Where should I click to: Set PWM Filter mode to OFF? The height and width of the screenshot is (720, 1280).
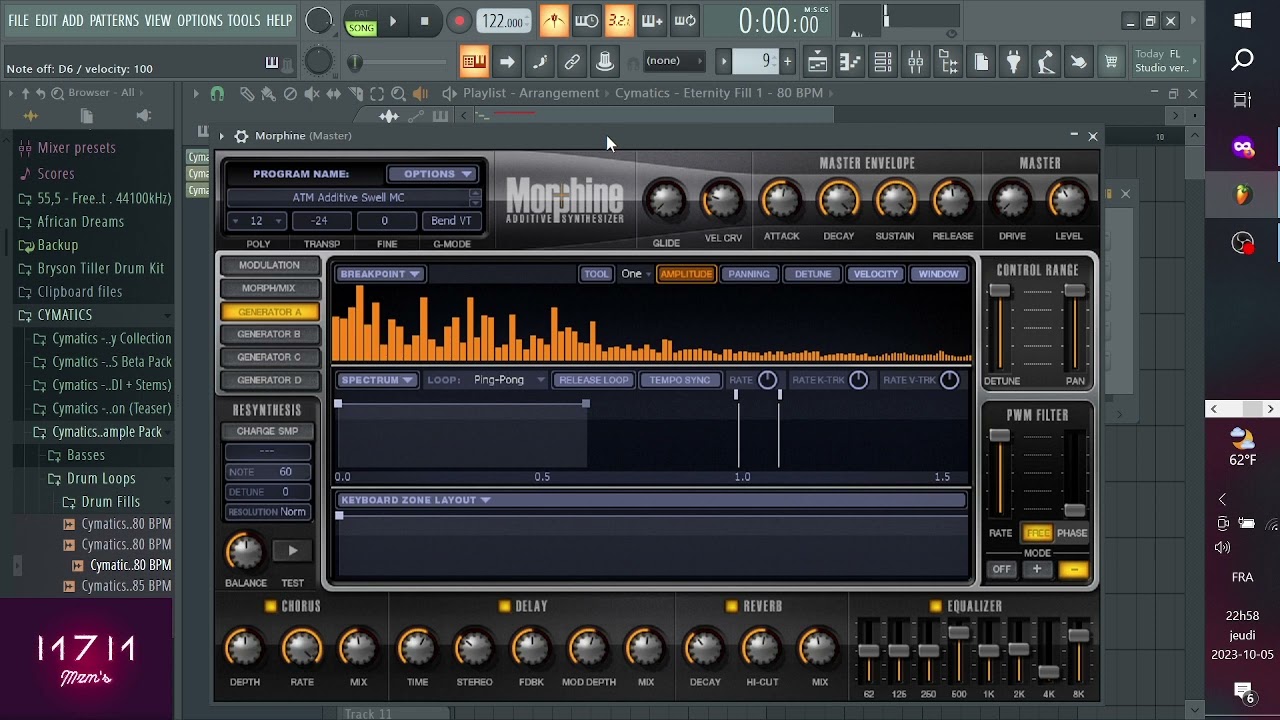point(1001,569)
